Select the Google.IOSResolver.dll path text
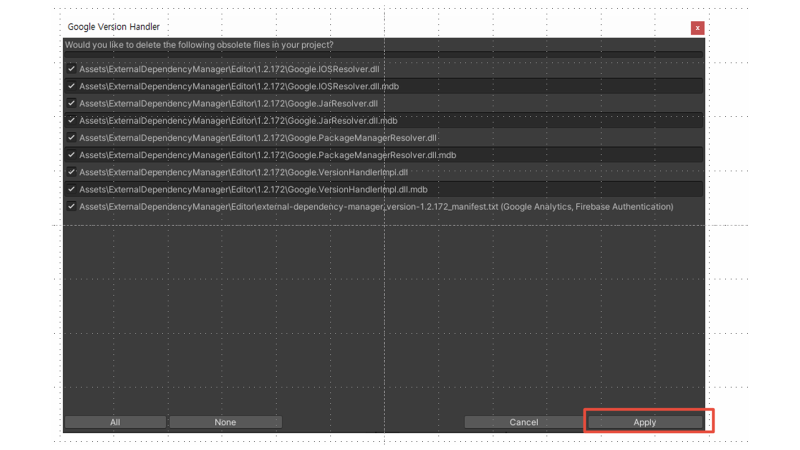 tap(229, 69)
